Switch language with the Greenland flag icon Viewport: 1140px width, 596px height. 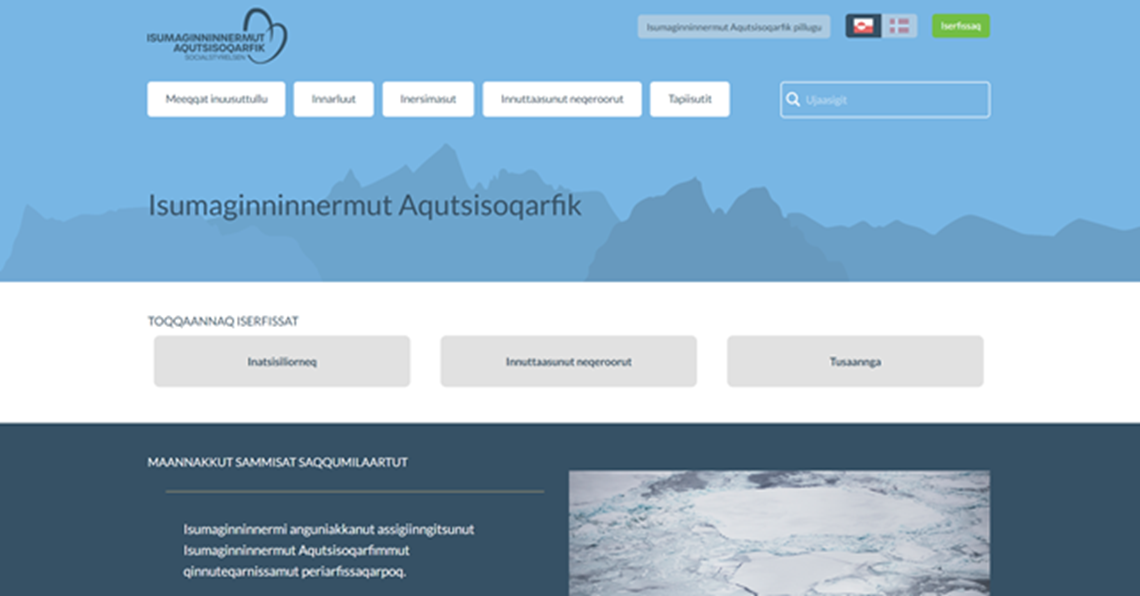(863, 26)
